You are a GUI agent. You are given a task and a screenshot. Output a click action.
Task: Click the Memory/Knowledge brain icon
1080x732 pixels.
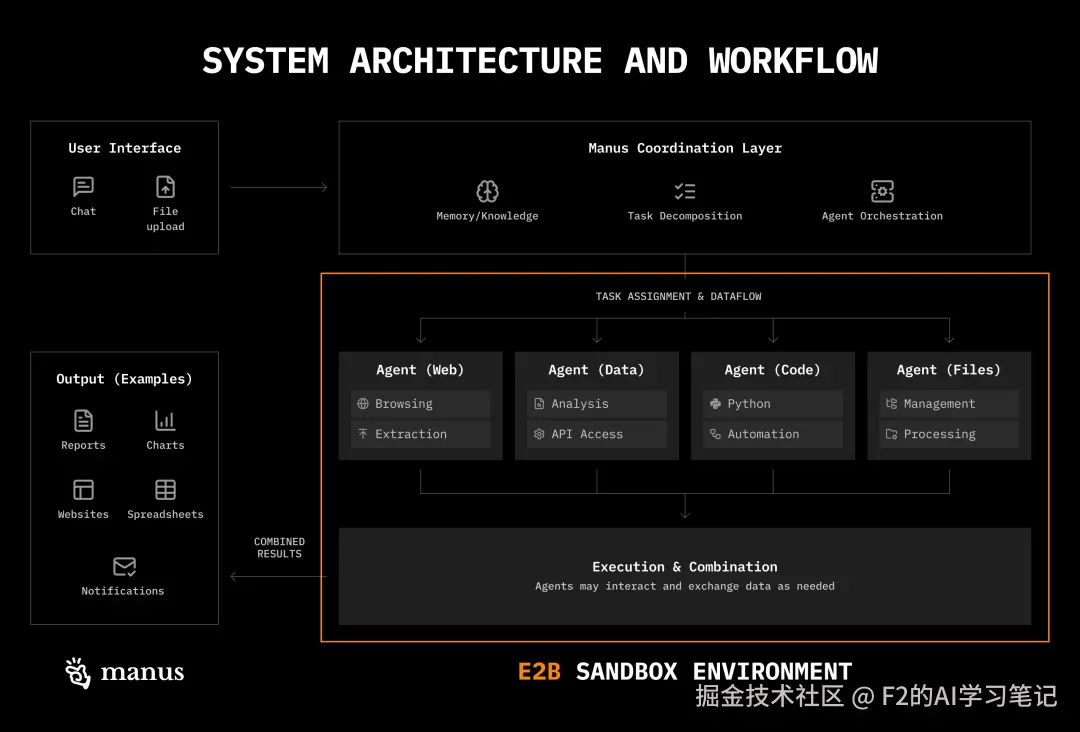[487, 191]
